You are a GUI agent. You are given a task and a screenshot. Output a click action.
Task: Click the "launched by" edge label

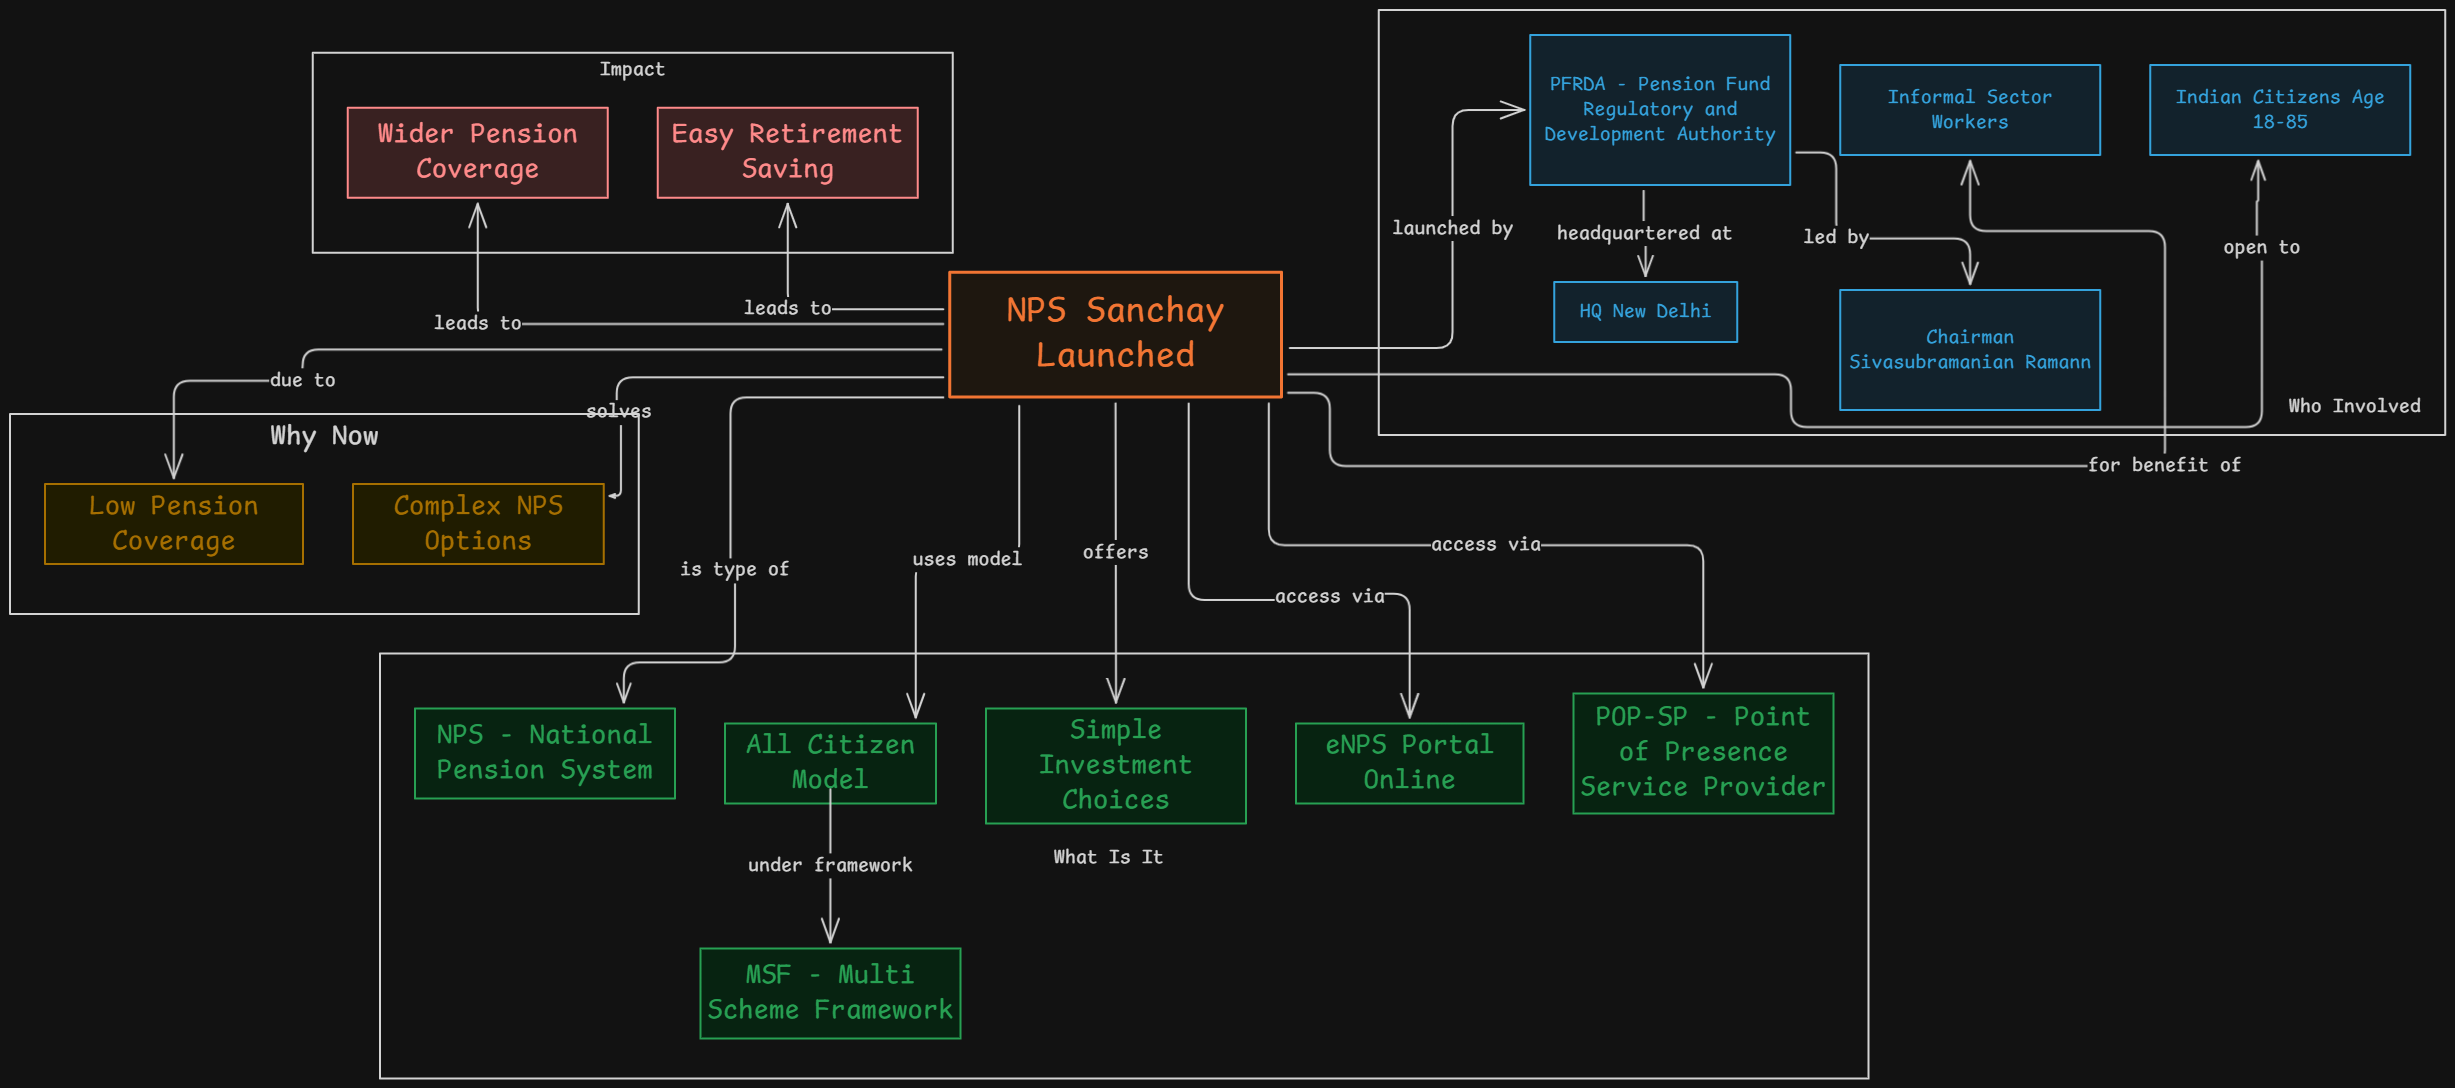coord(1452,228)
